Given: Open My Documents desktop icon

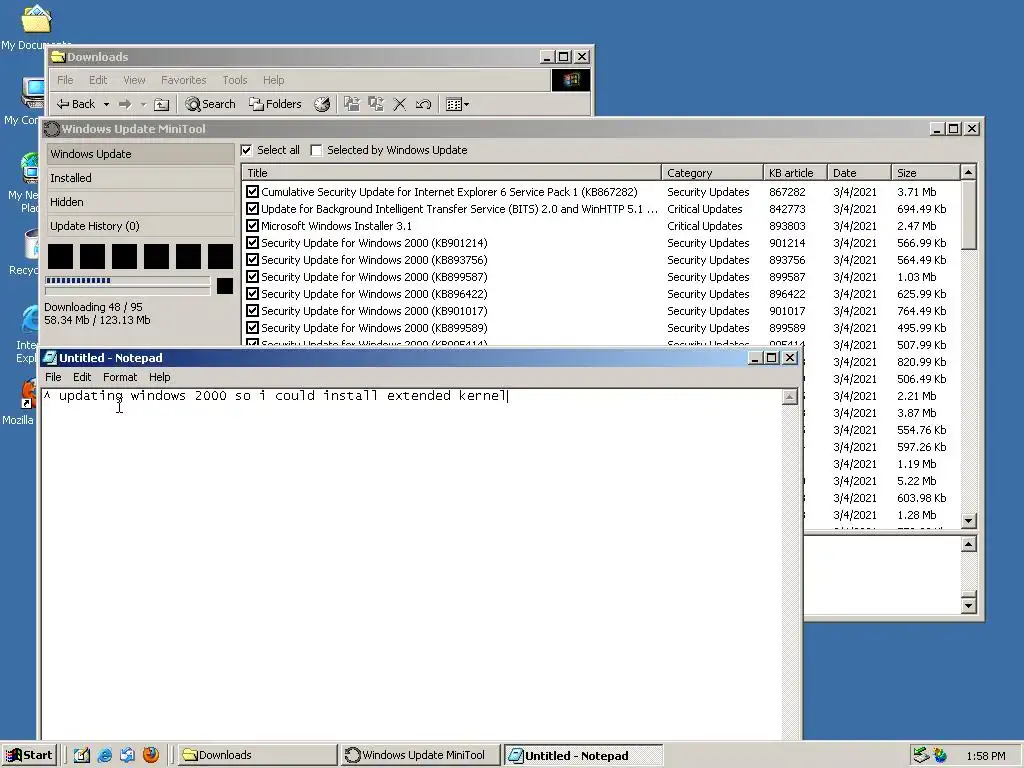Looking at the screenshot, I should (36, 27).
